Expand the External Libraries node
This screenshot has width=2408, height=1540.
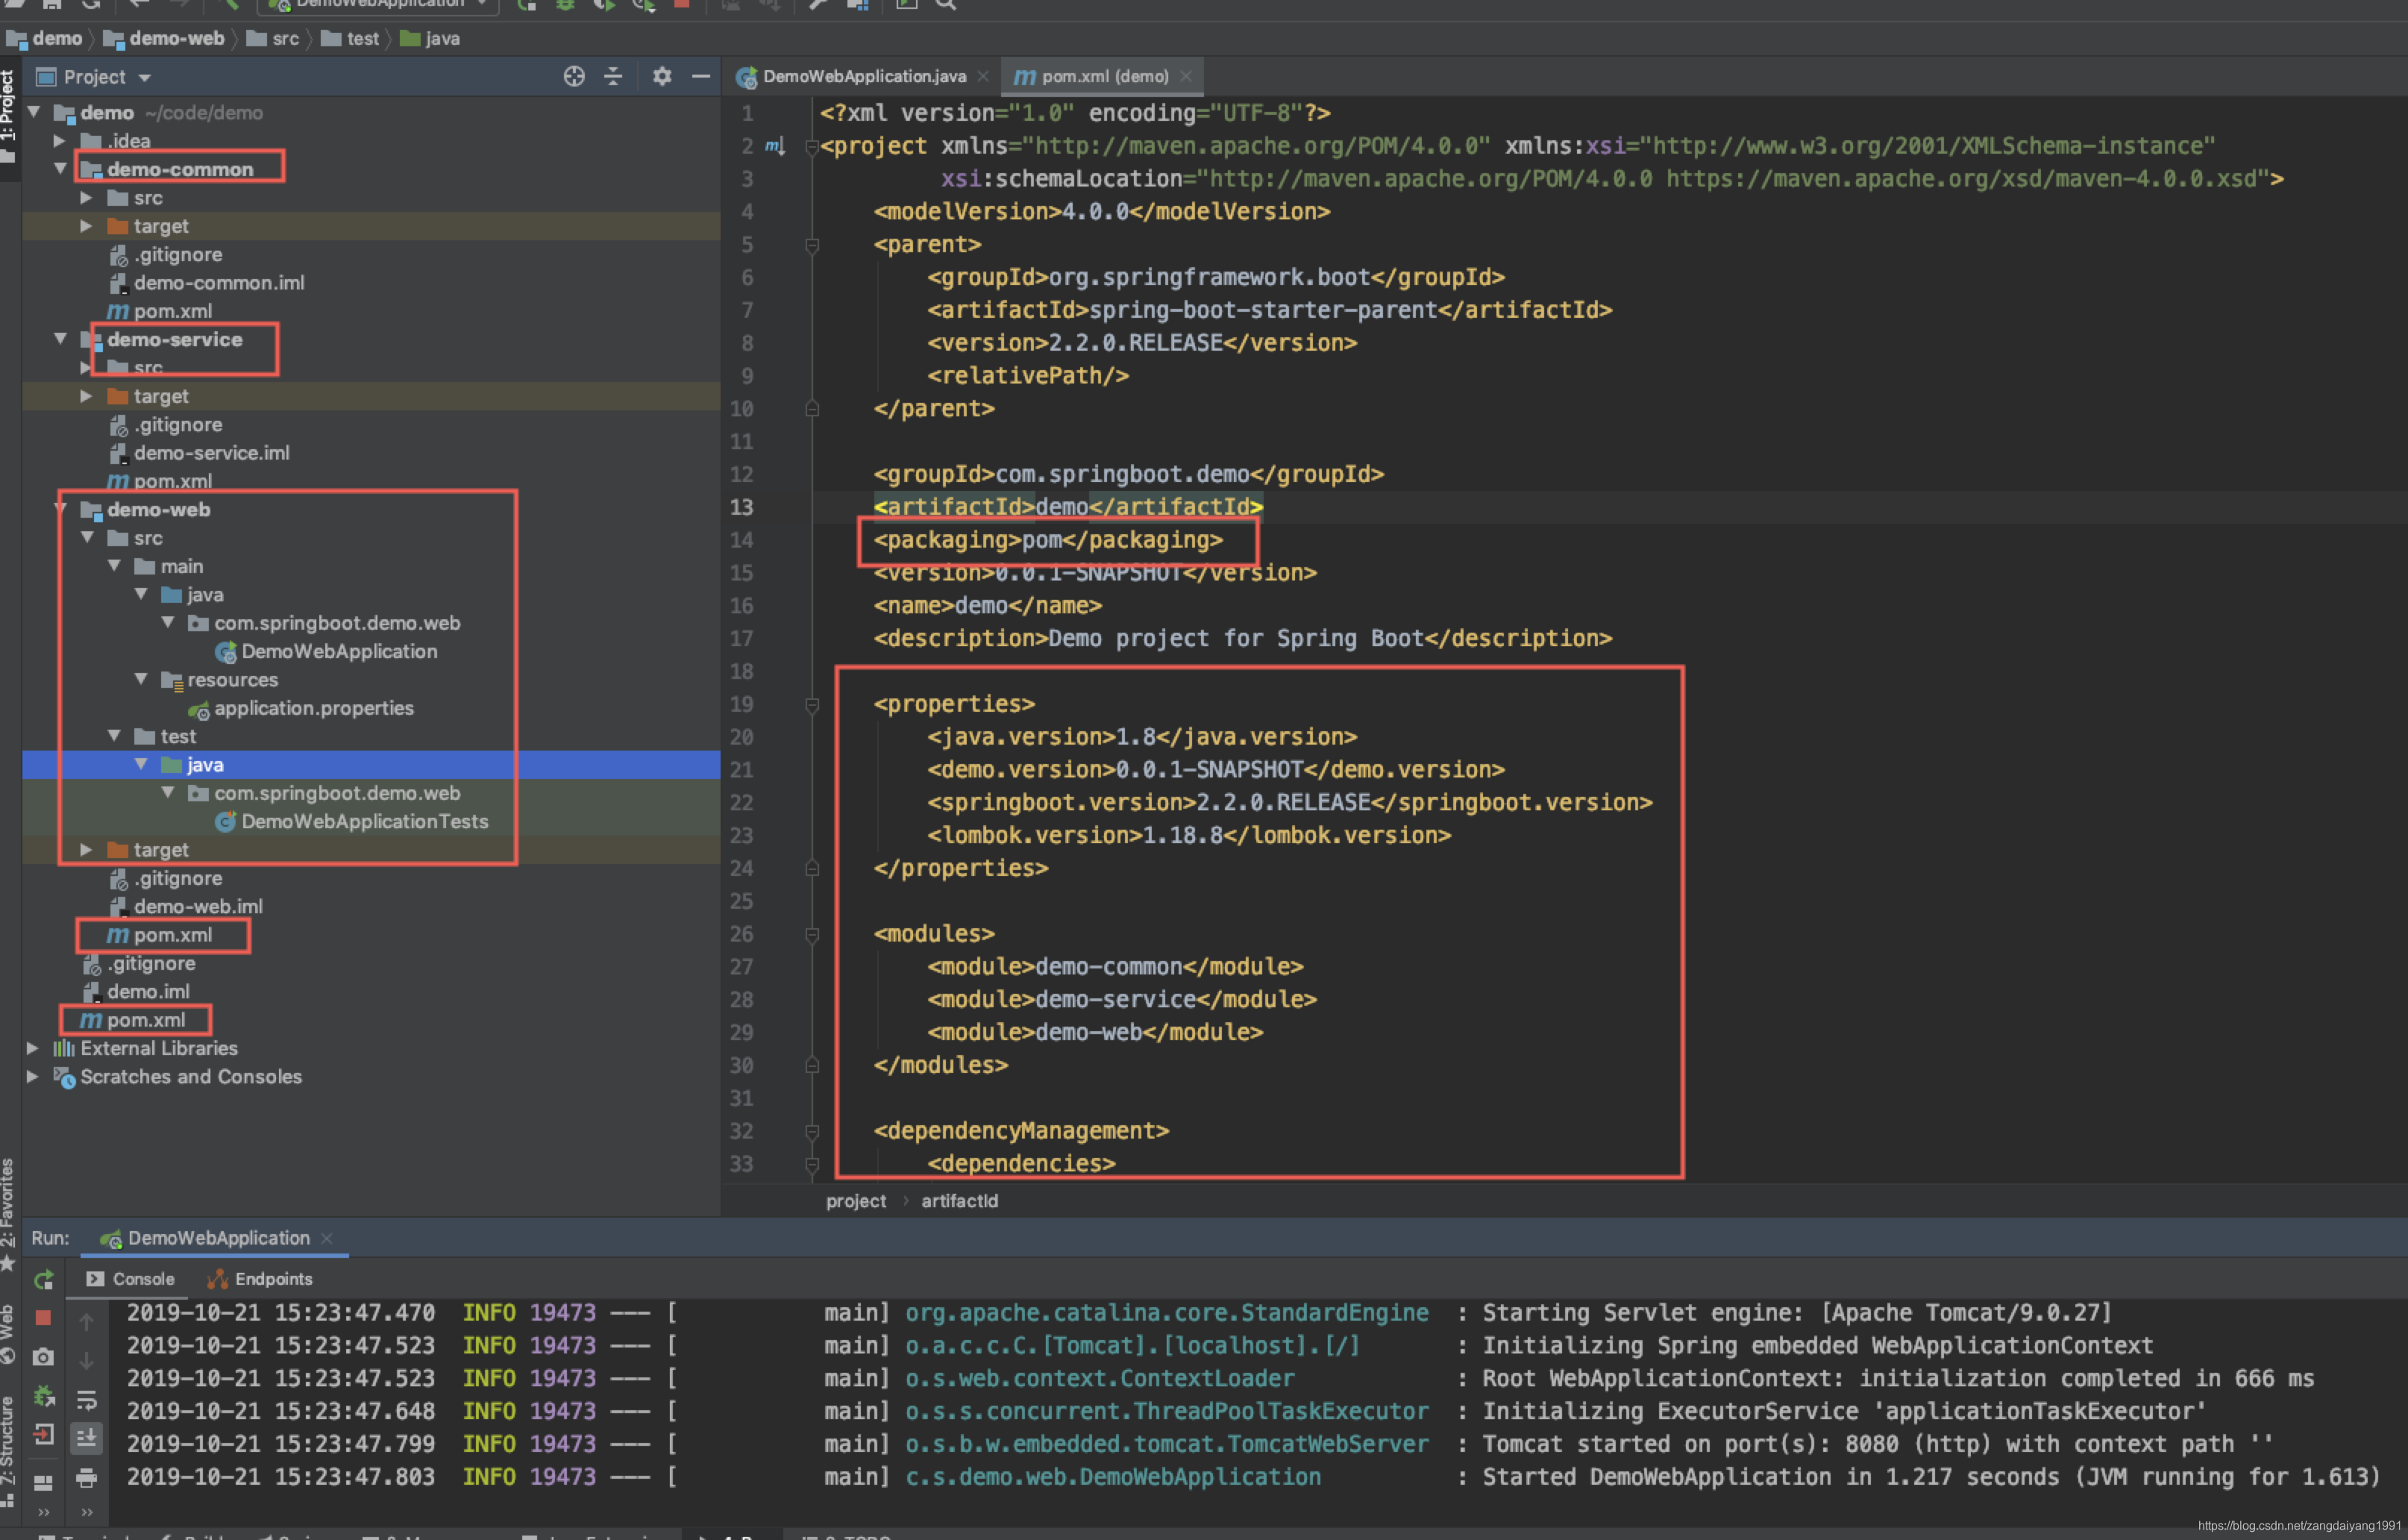click(x=33, y=1048)
